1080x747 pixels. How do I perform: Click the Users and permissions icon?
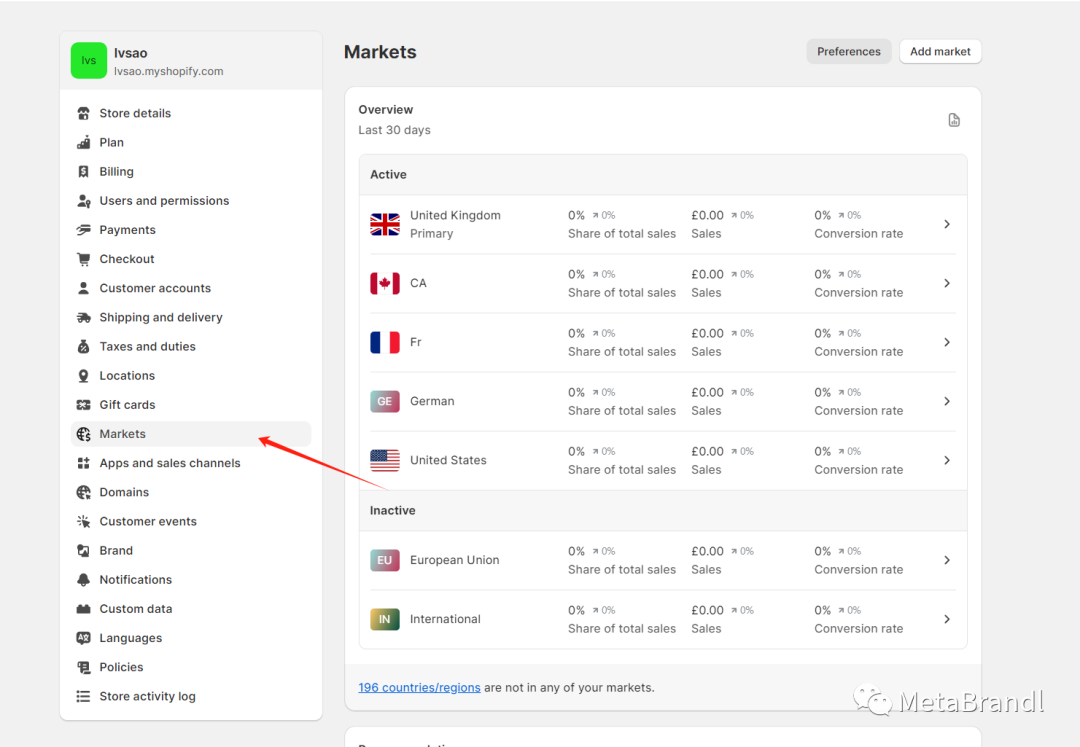(83, 201)
